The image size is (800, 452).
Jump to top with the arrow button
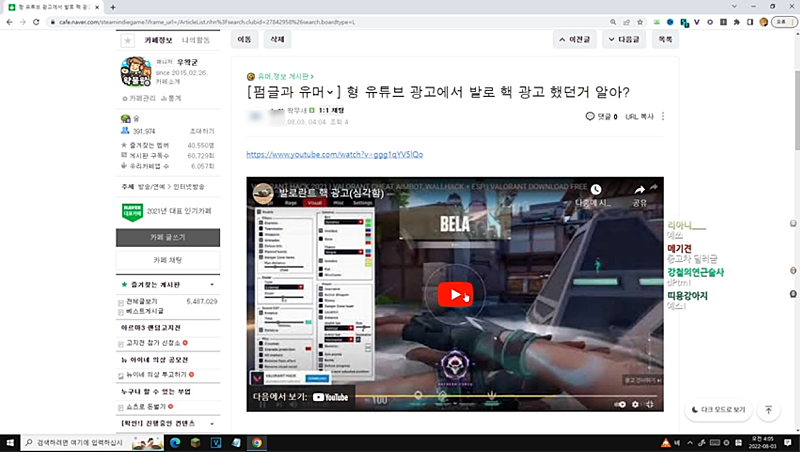(x=768, y=409)
